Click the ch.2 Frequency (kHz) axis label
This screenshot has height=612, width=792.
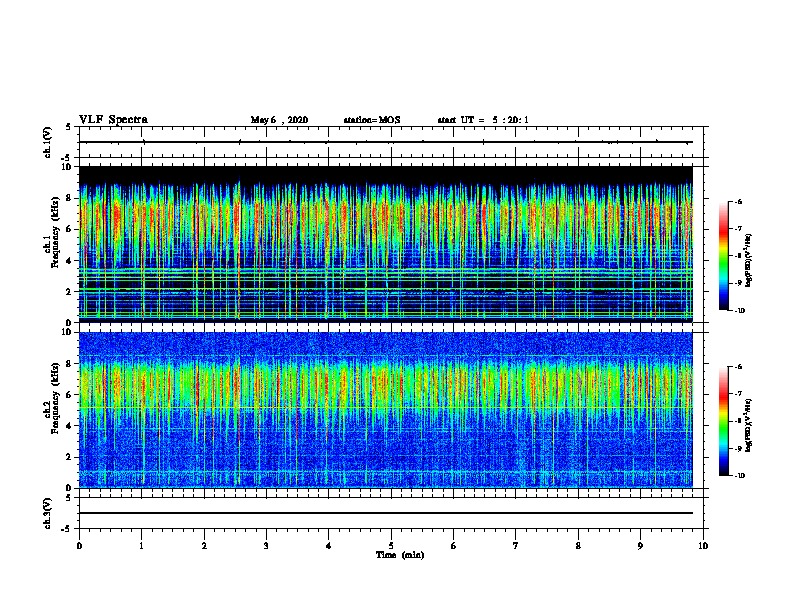click(x=52, y=397)
